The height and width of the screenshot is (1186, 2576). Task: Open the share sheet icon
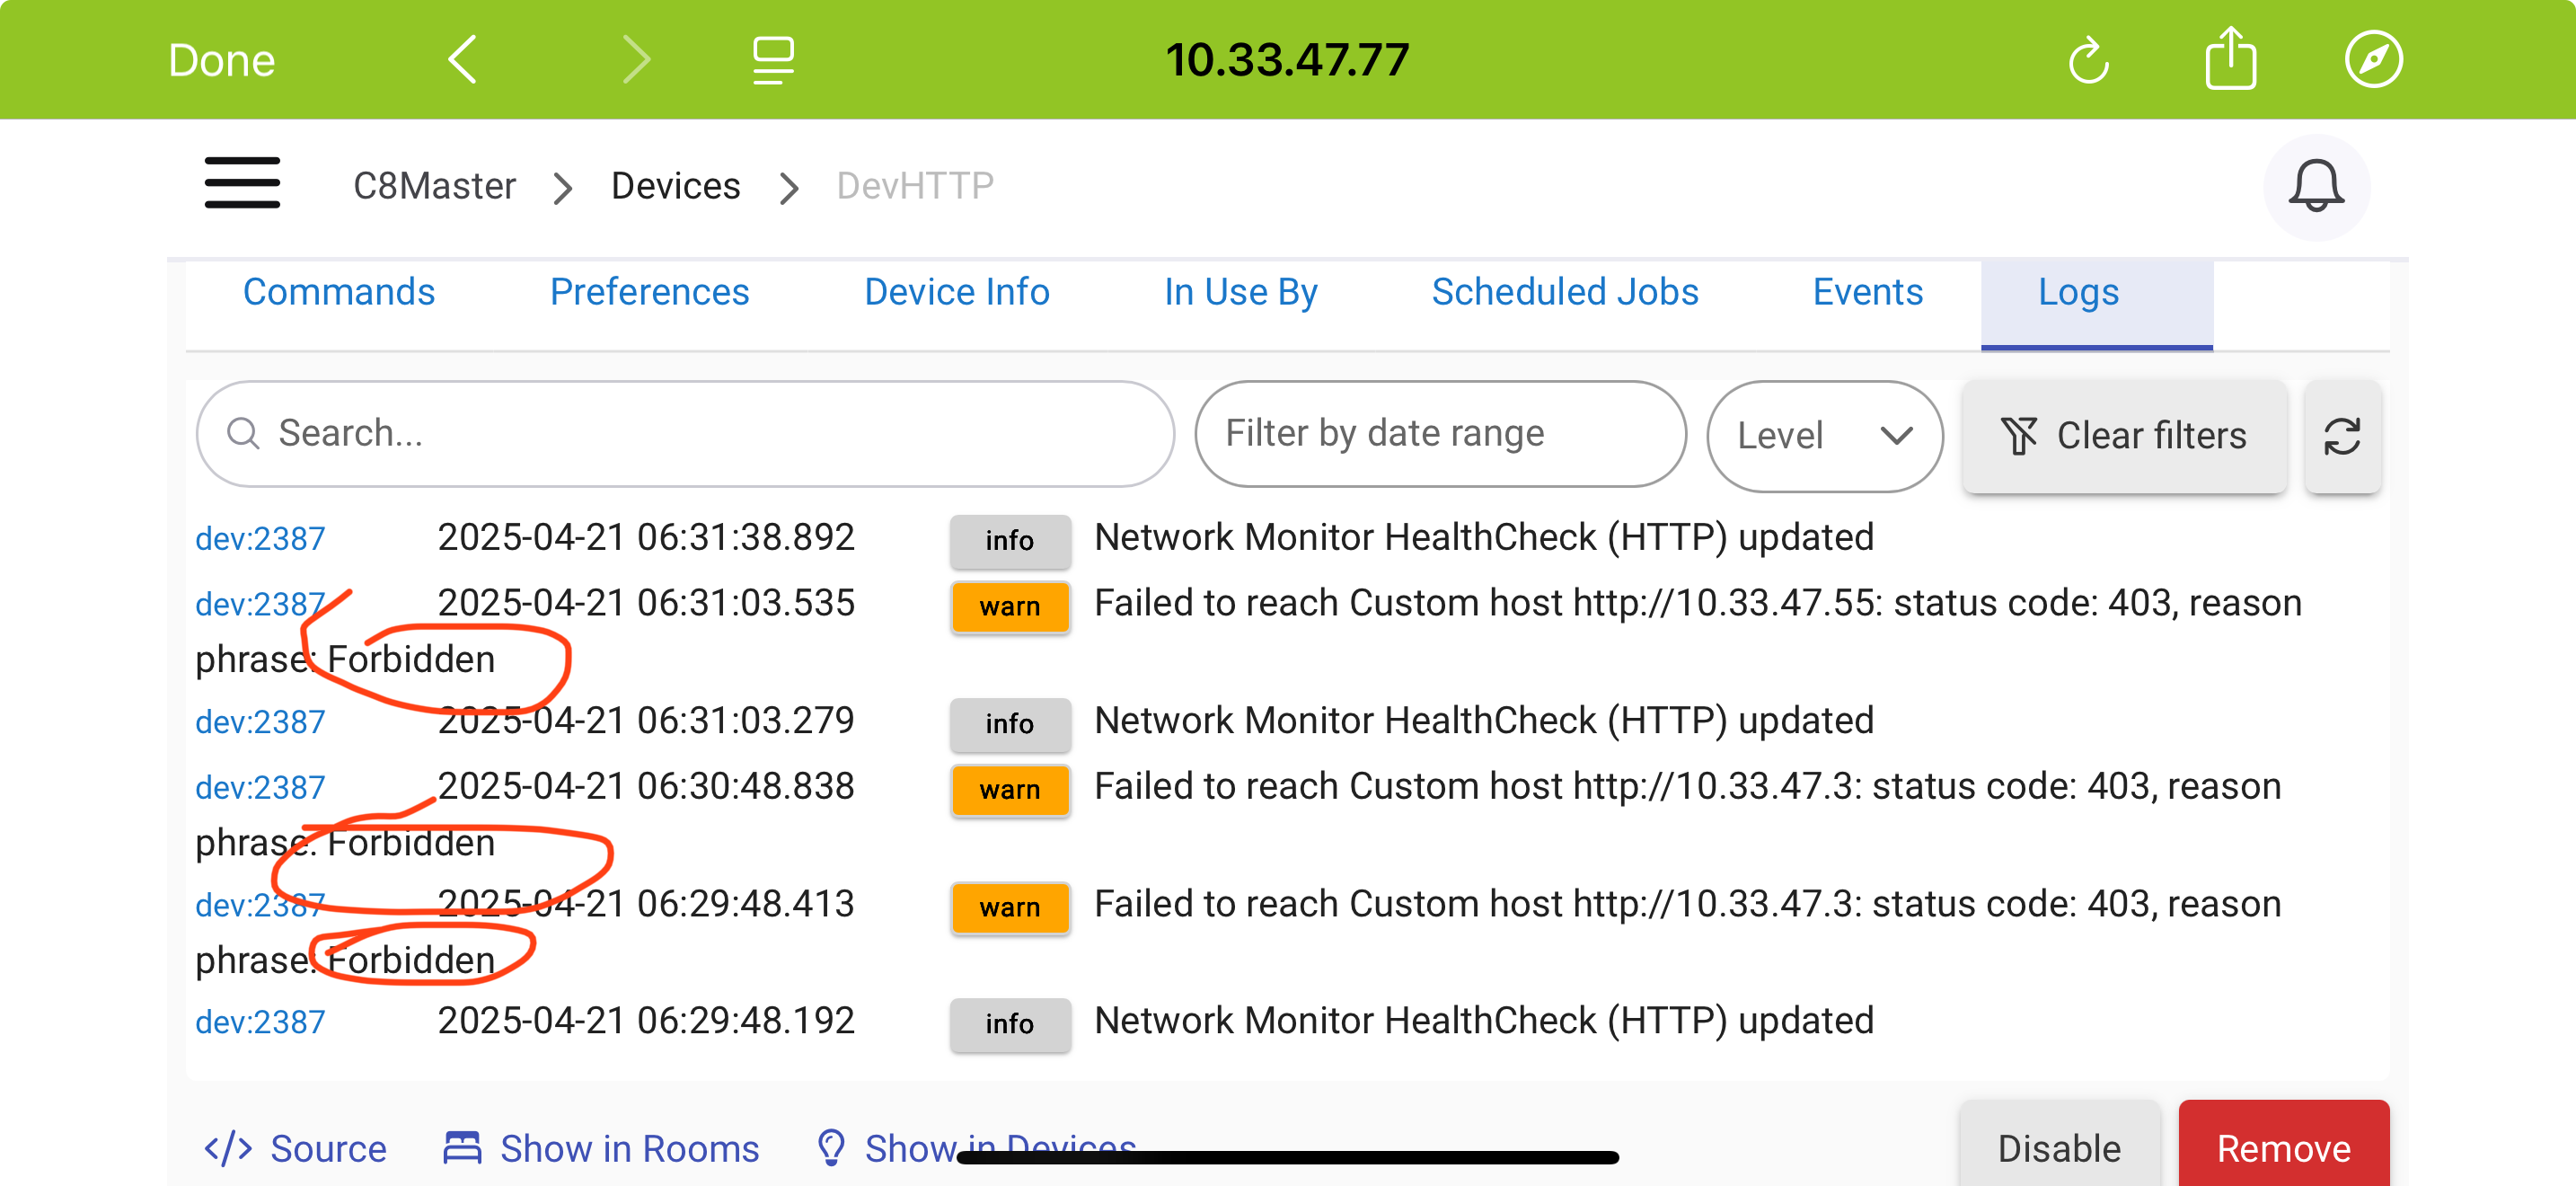pos(2230,58)
